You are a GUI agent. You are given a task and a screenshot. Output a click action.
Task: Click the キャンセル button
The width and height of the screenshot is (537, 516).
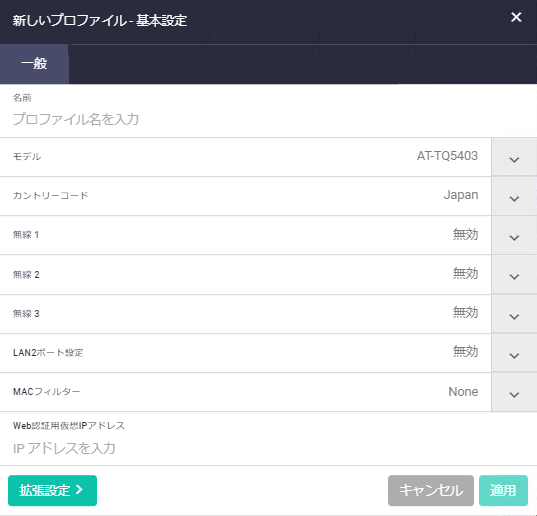coord(431,490)
